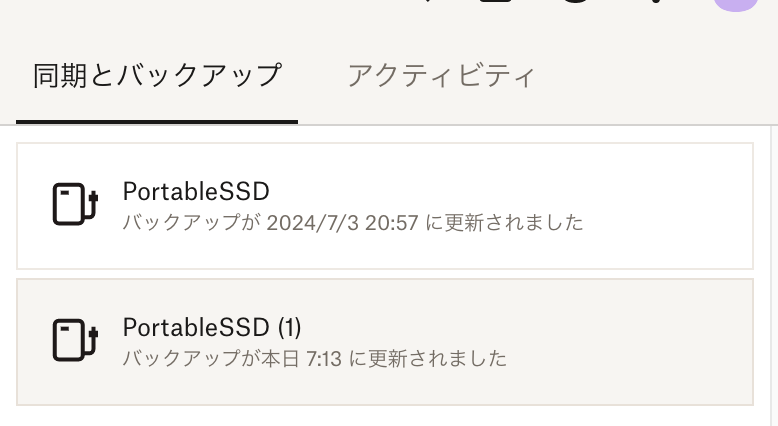778x426 pixels.
Task: Open the アクティビティ tab
Action: (x=441, y=76)
